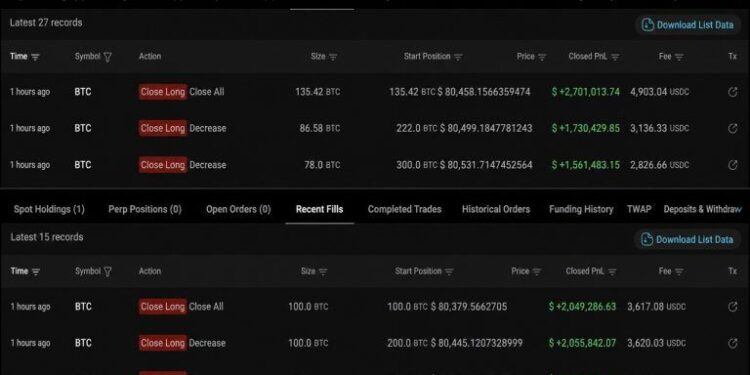The height and width of the screenshot is (375, 750).
Task: Open the Deposits & Withdraw tab
Action: pos(702,210)
